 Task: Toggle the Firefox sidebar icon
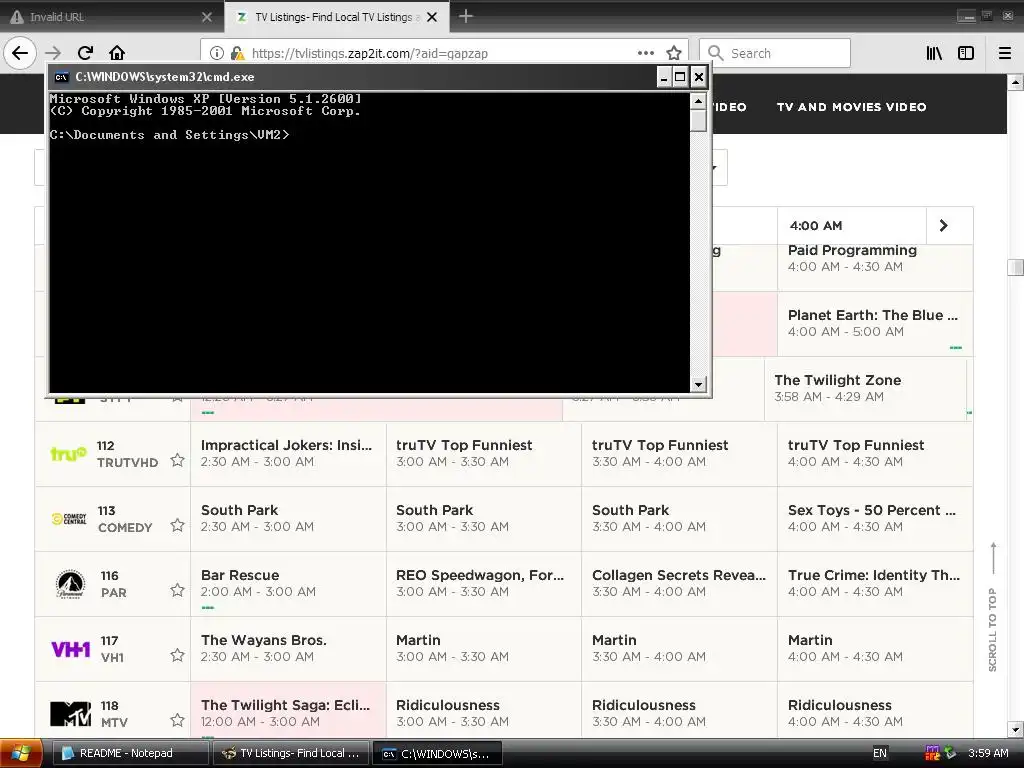(966, 53)
